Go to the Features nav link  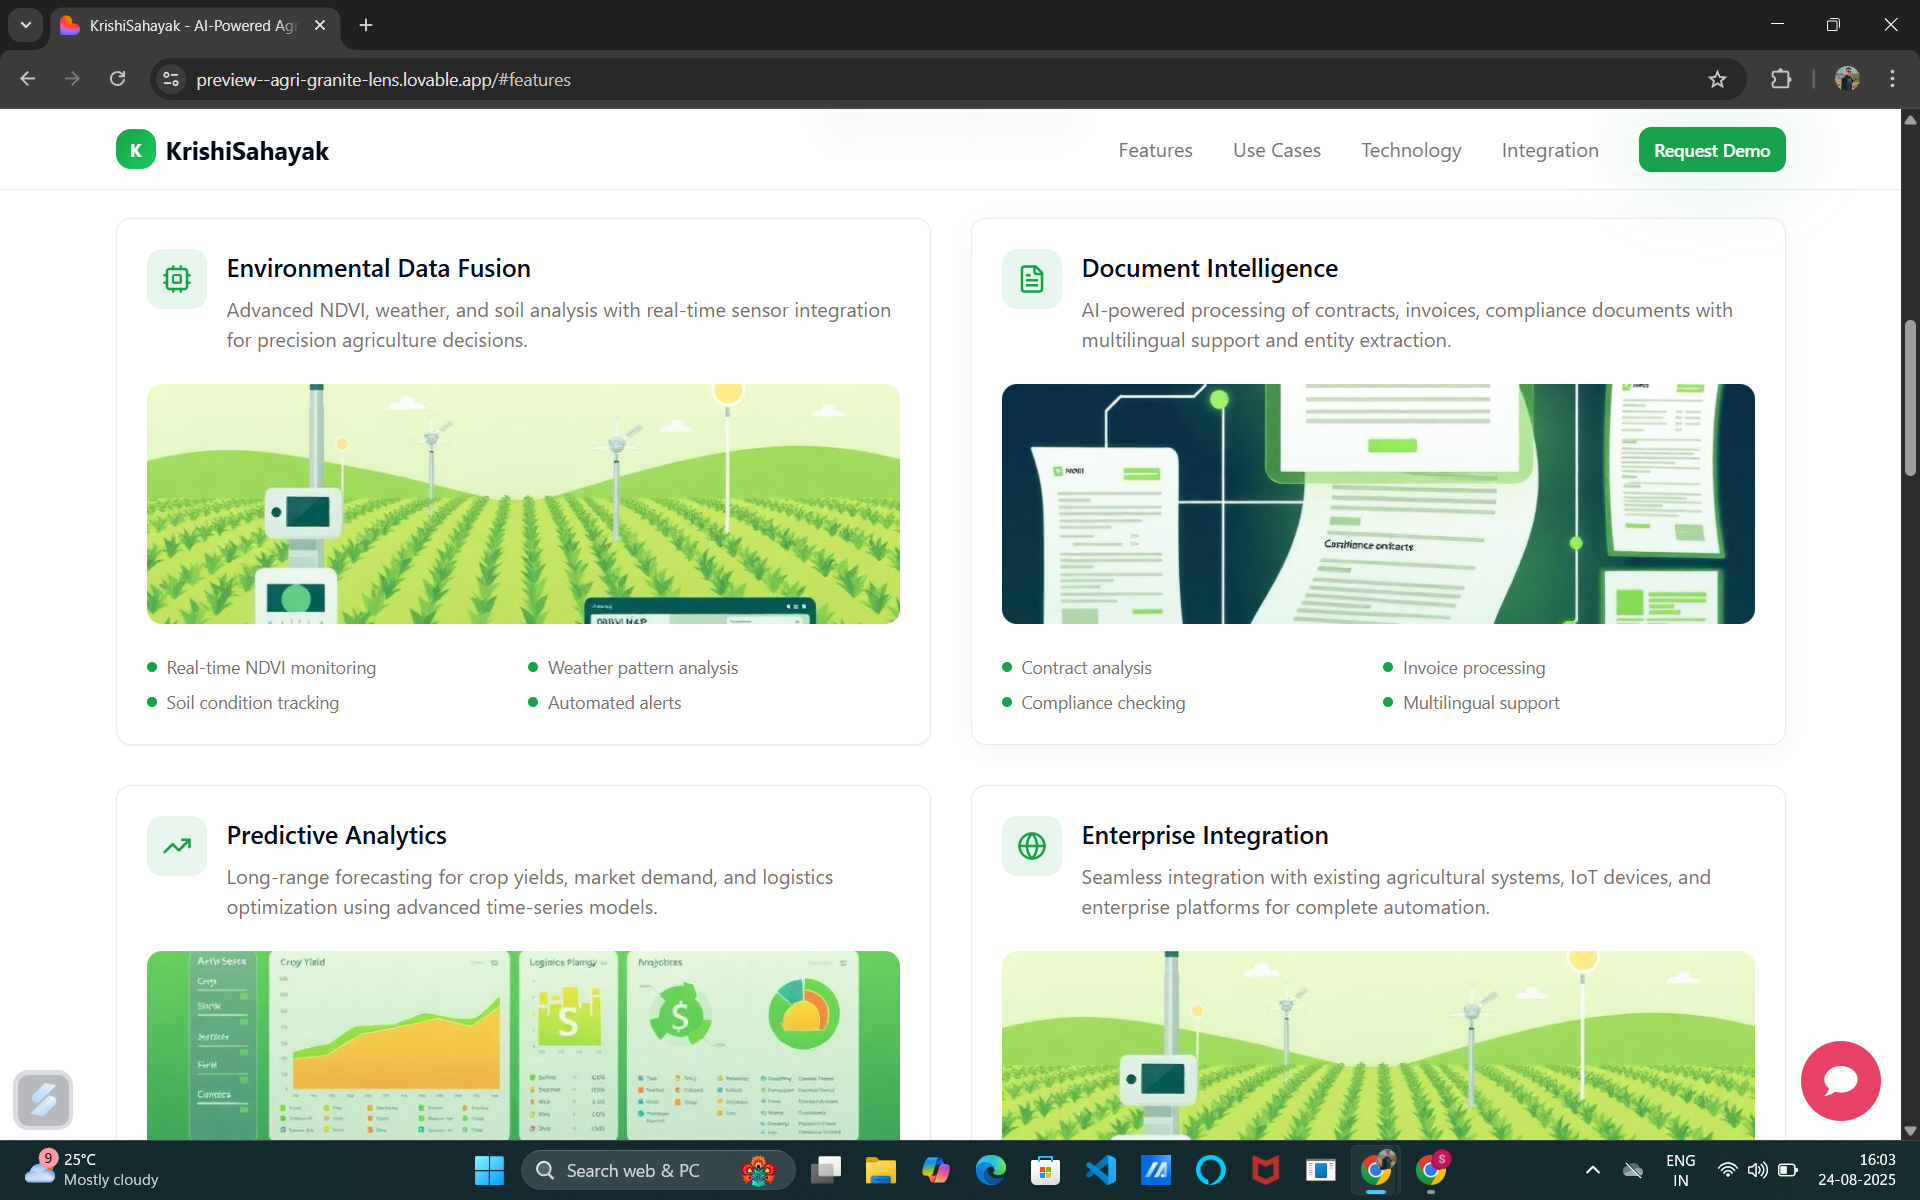coord(1155,150)
